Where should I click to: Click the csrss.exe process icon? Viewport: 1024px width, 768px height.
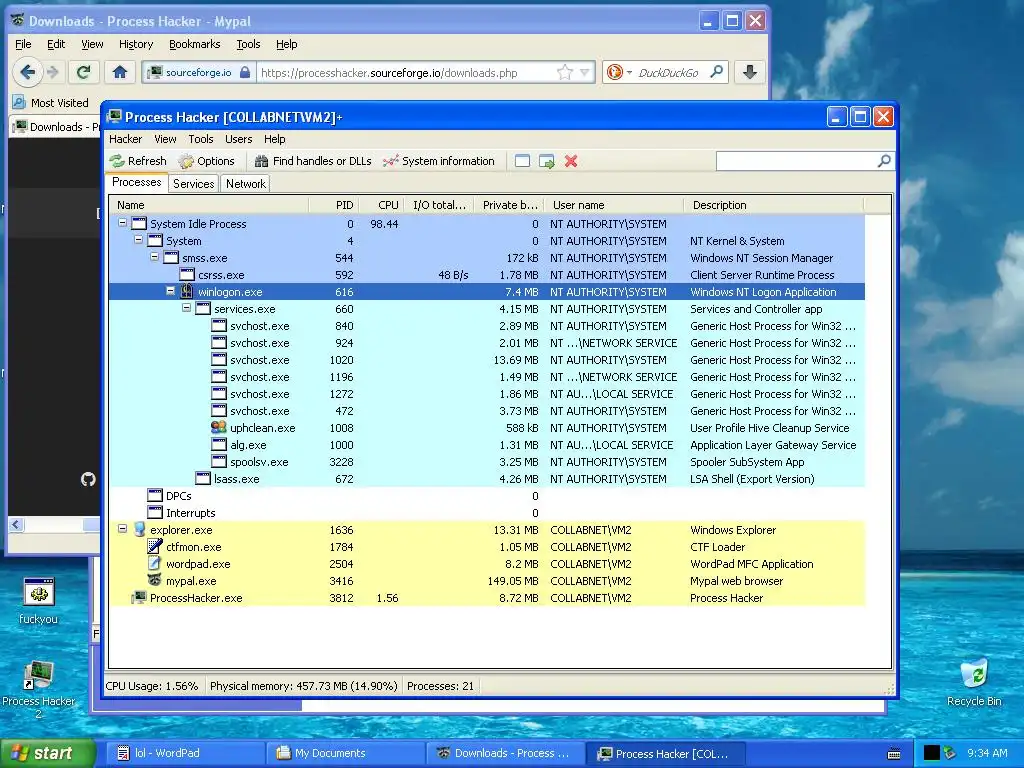point(187,275)
